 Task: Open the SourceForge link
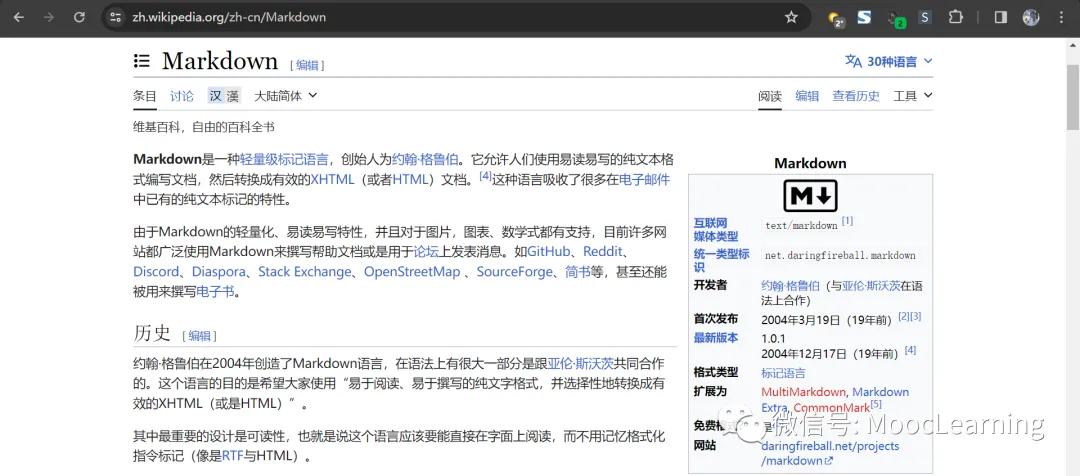tap(515, 271)
